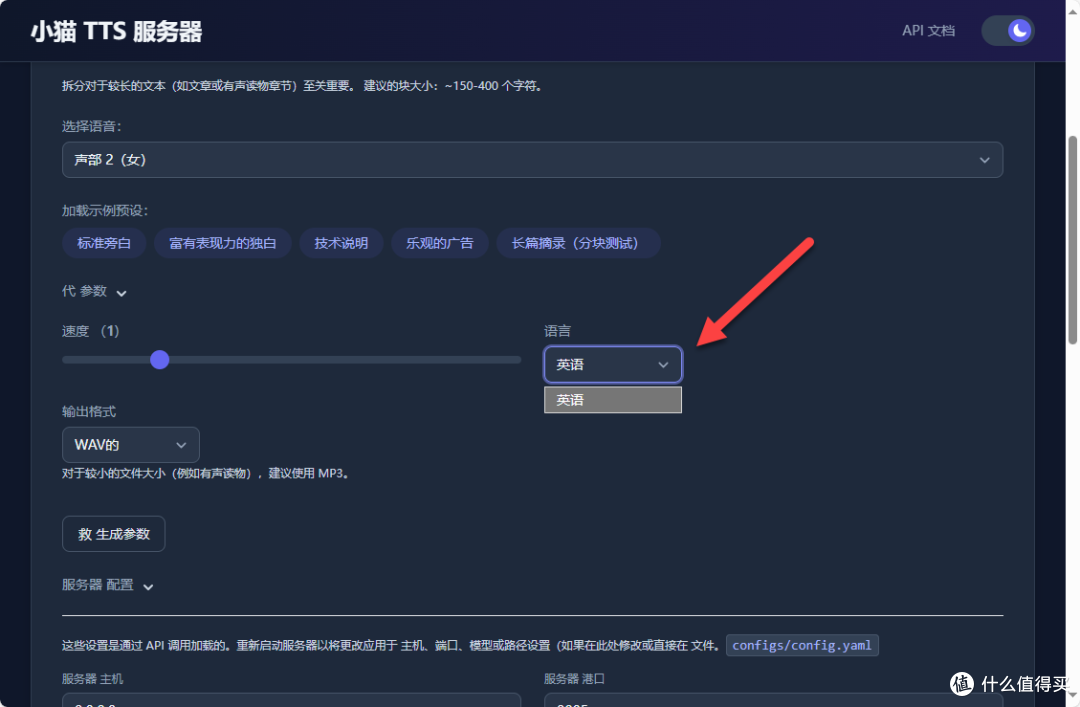Viewport: 1080px width, 707px height.
Task: Click the chevron icon next to 代 参数
Action: click(x=121, y=294)
